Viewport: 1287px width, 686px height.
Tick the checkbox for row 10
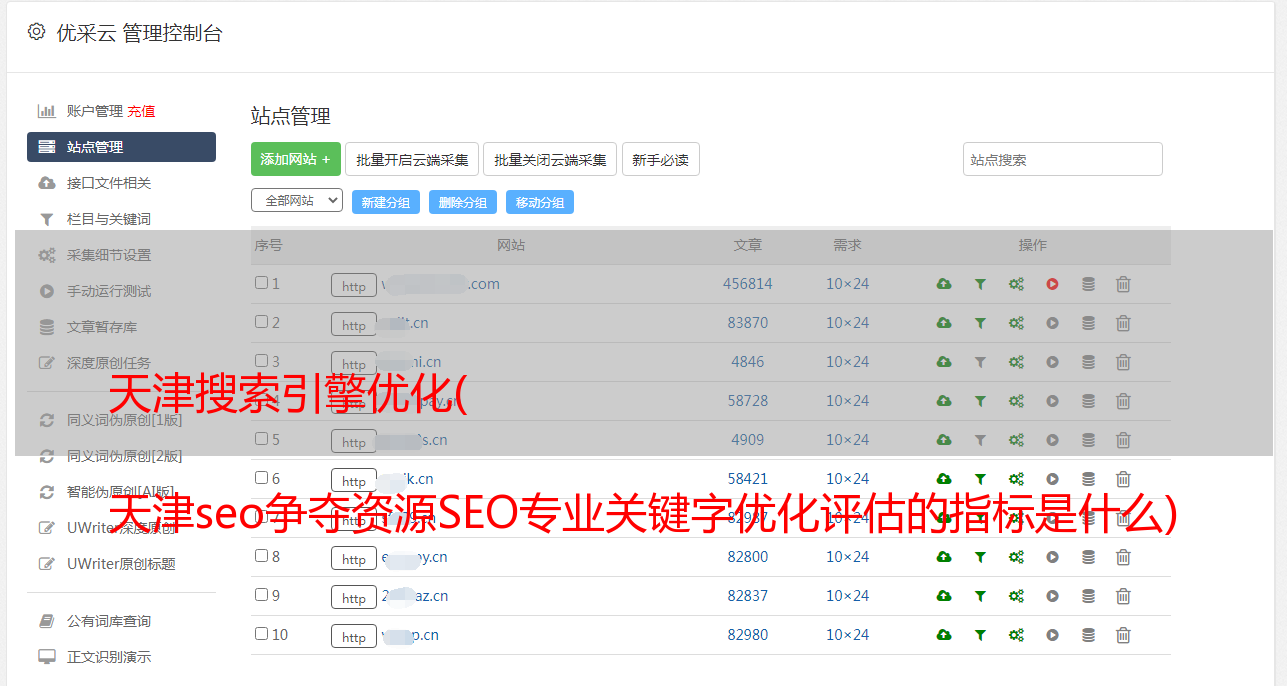click(x=261, y=634)
